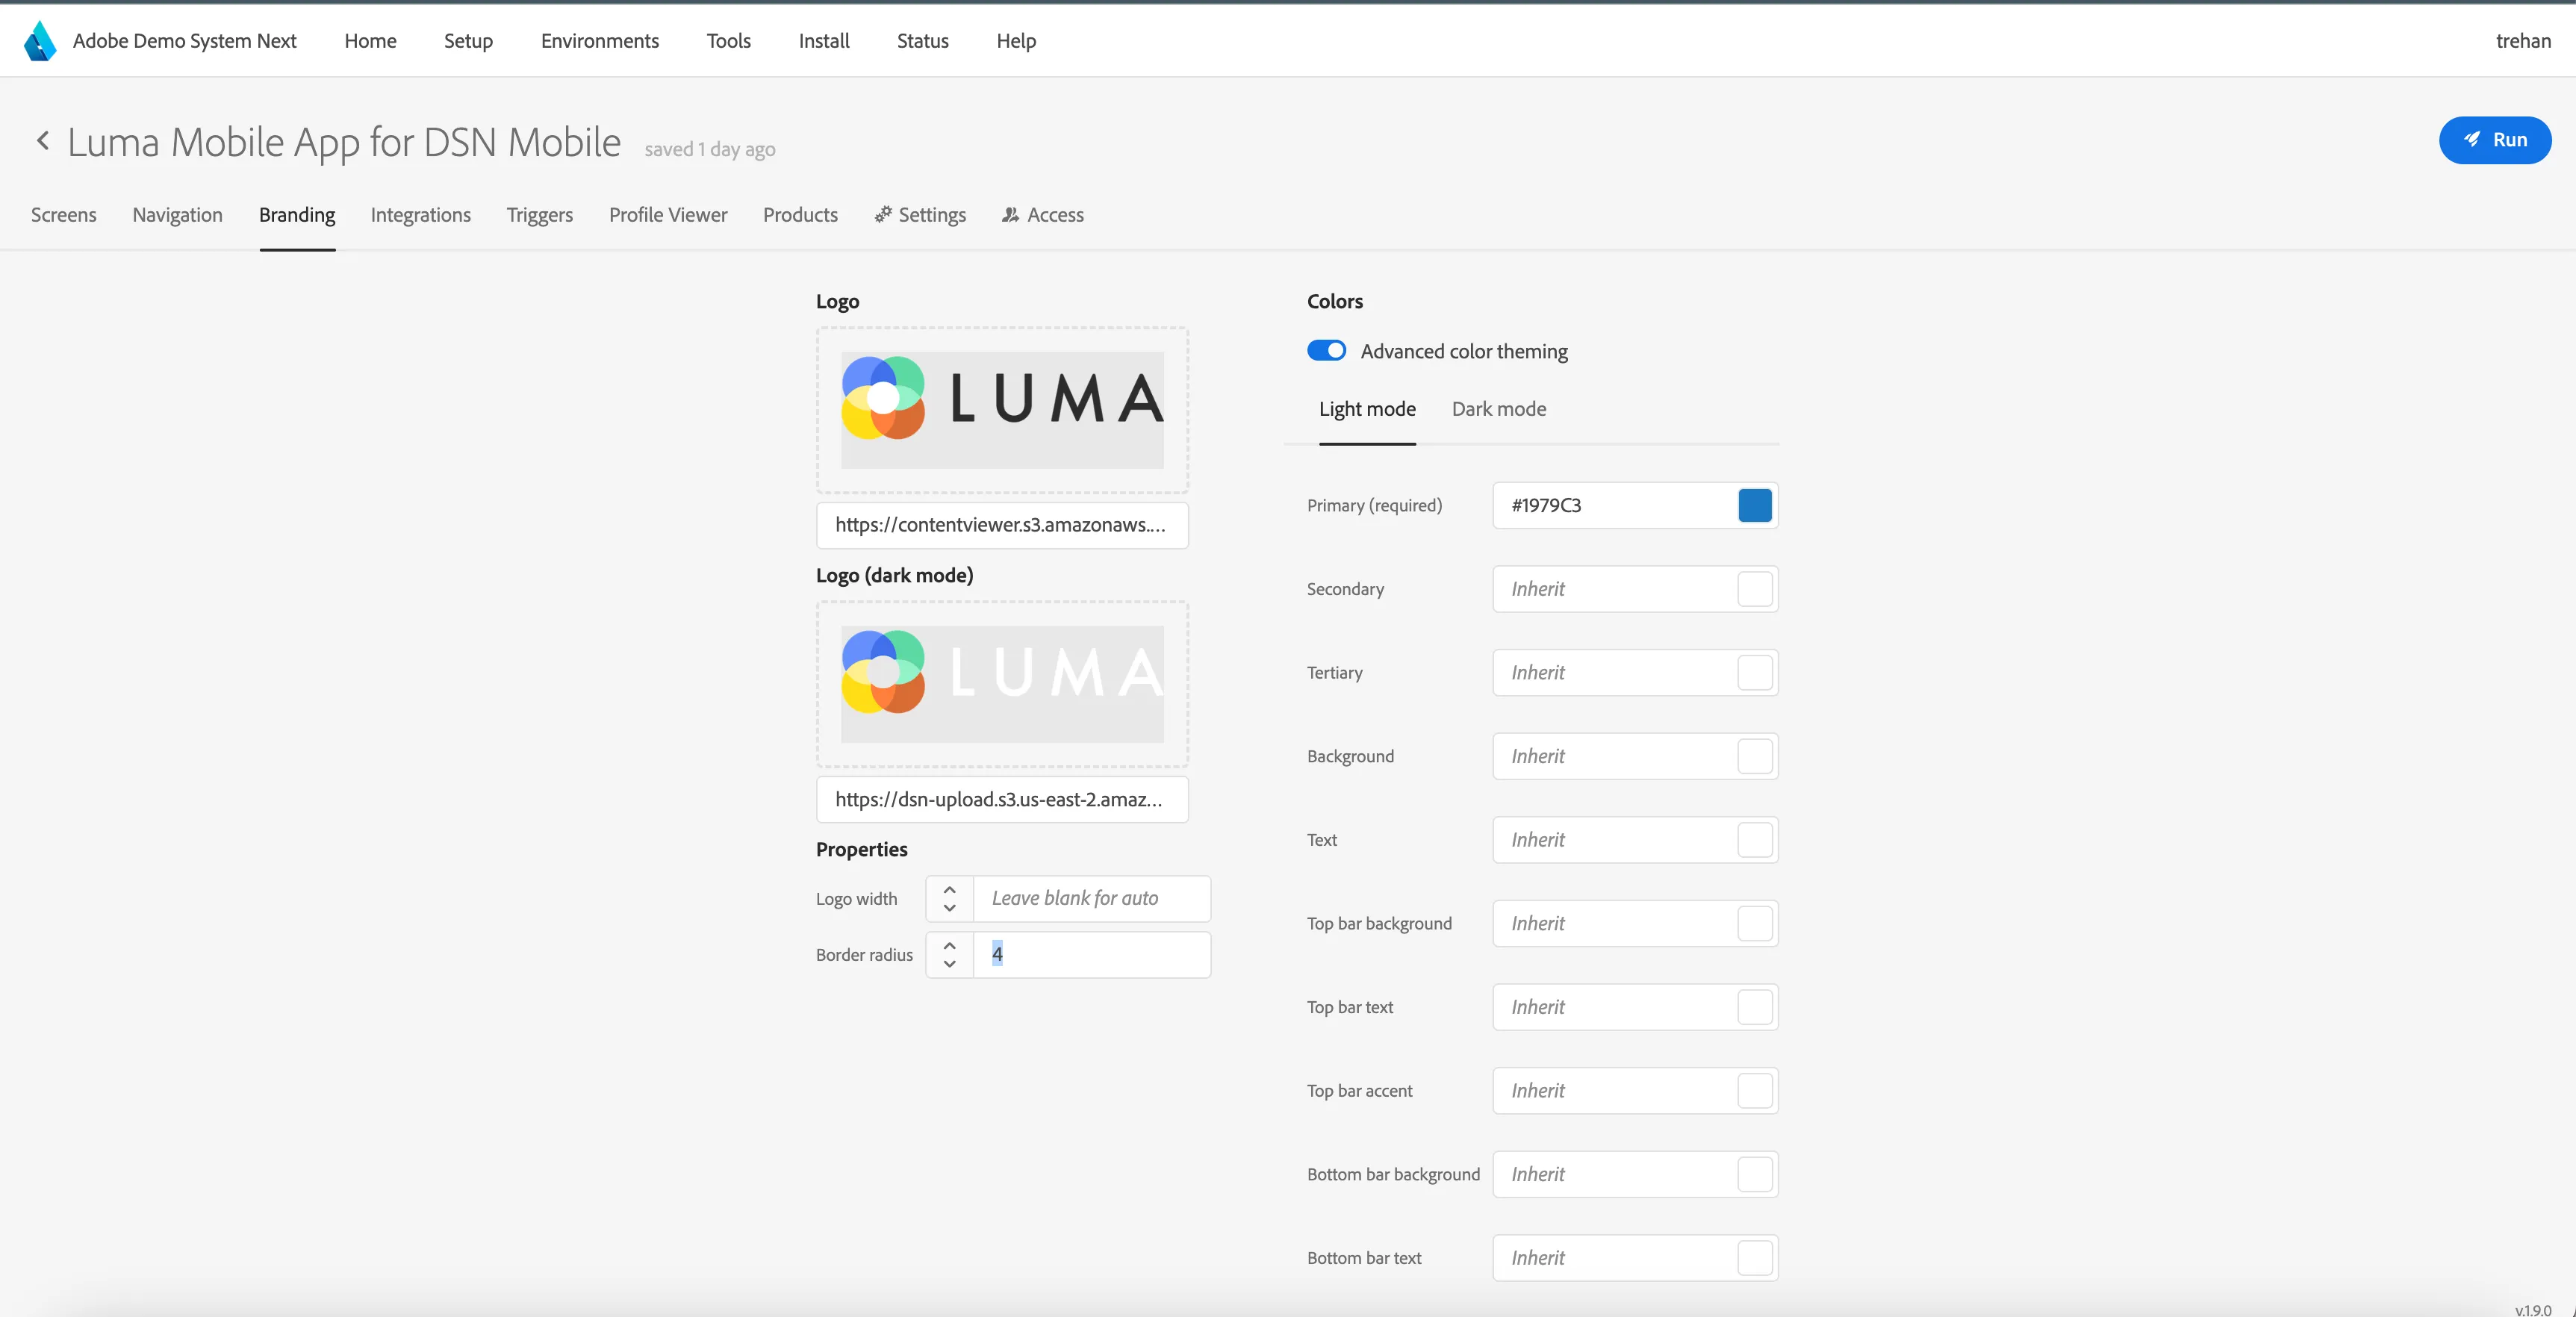Screen dimensions: 2576x1317
Task: Click the Logo width input field
Action: [1091, 899]
